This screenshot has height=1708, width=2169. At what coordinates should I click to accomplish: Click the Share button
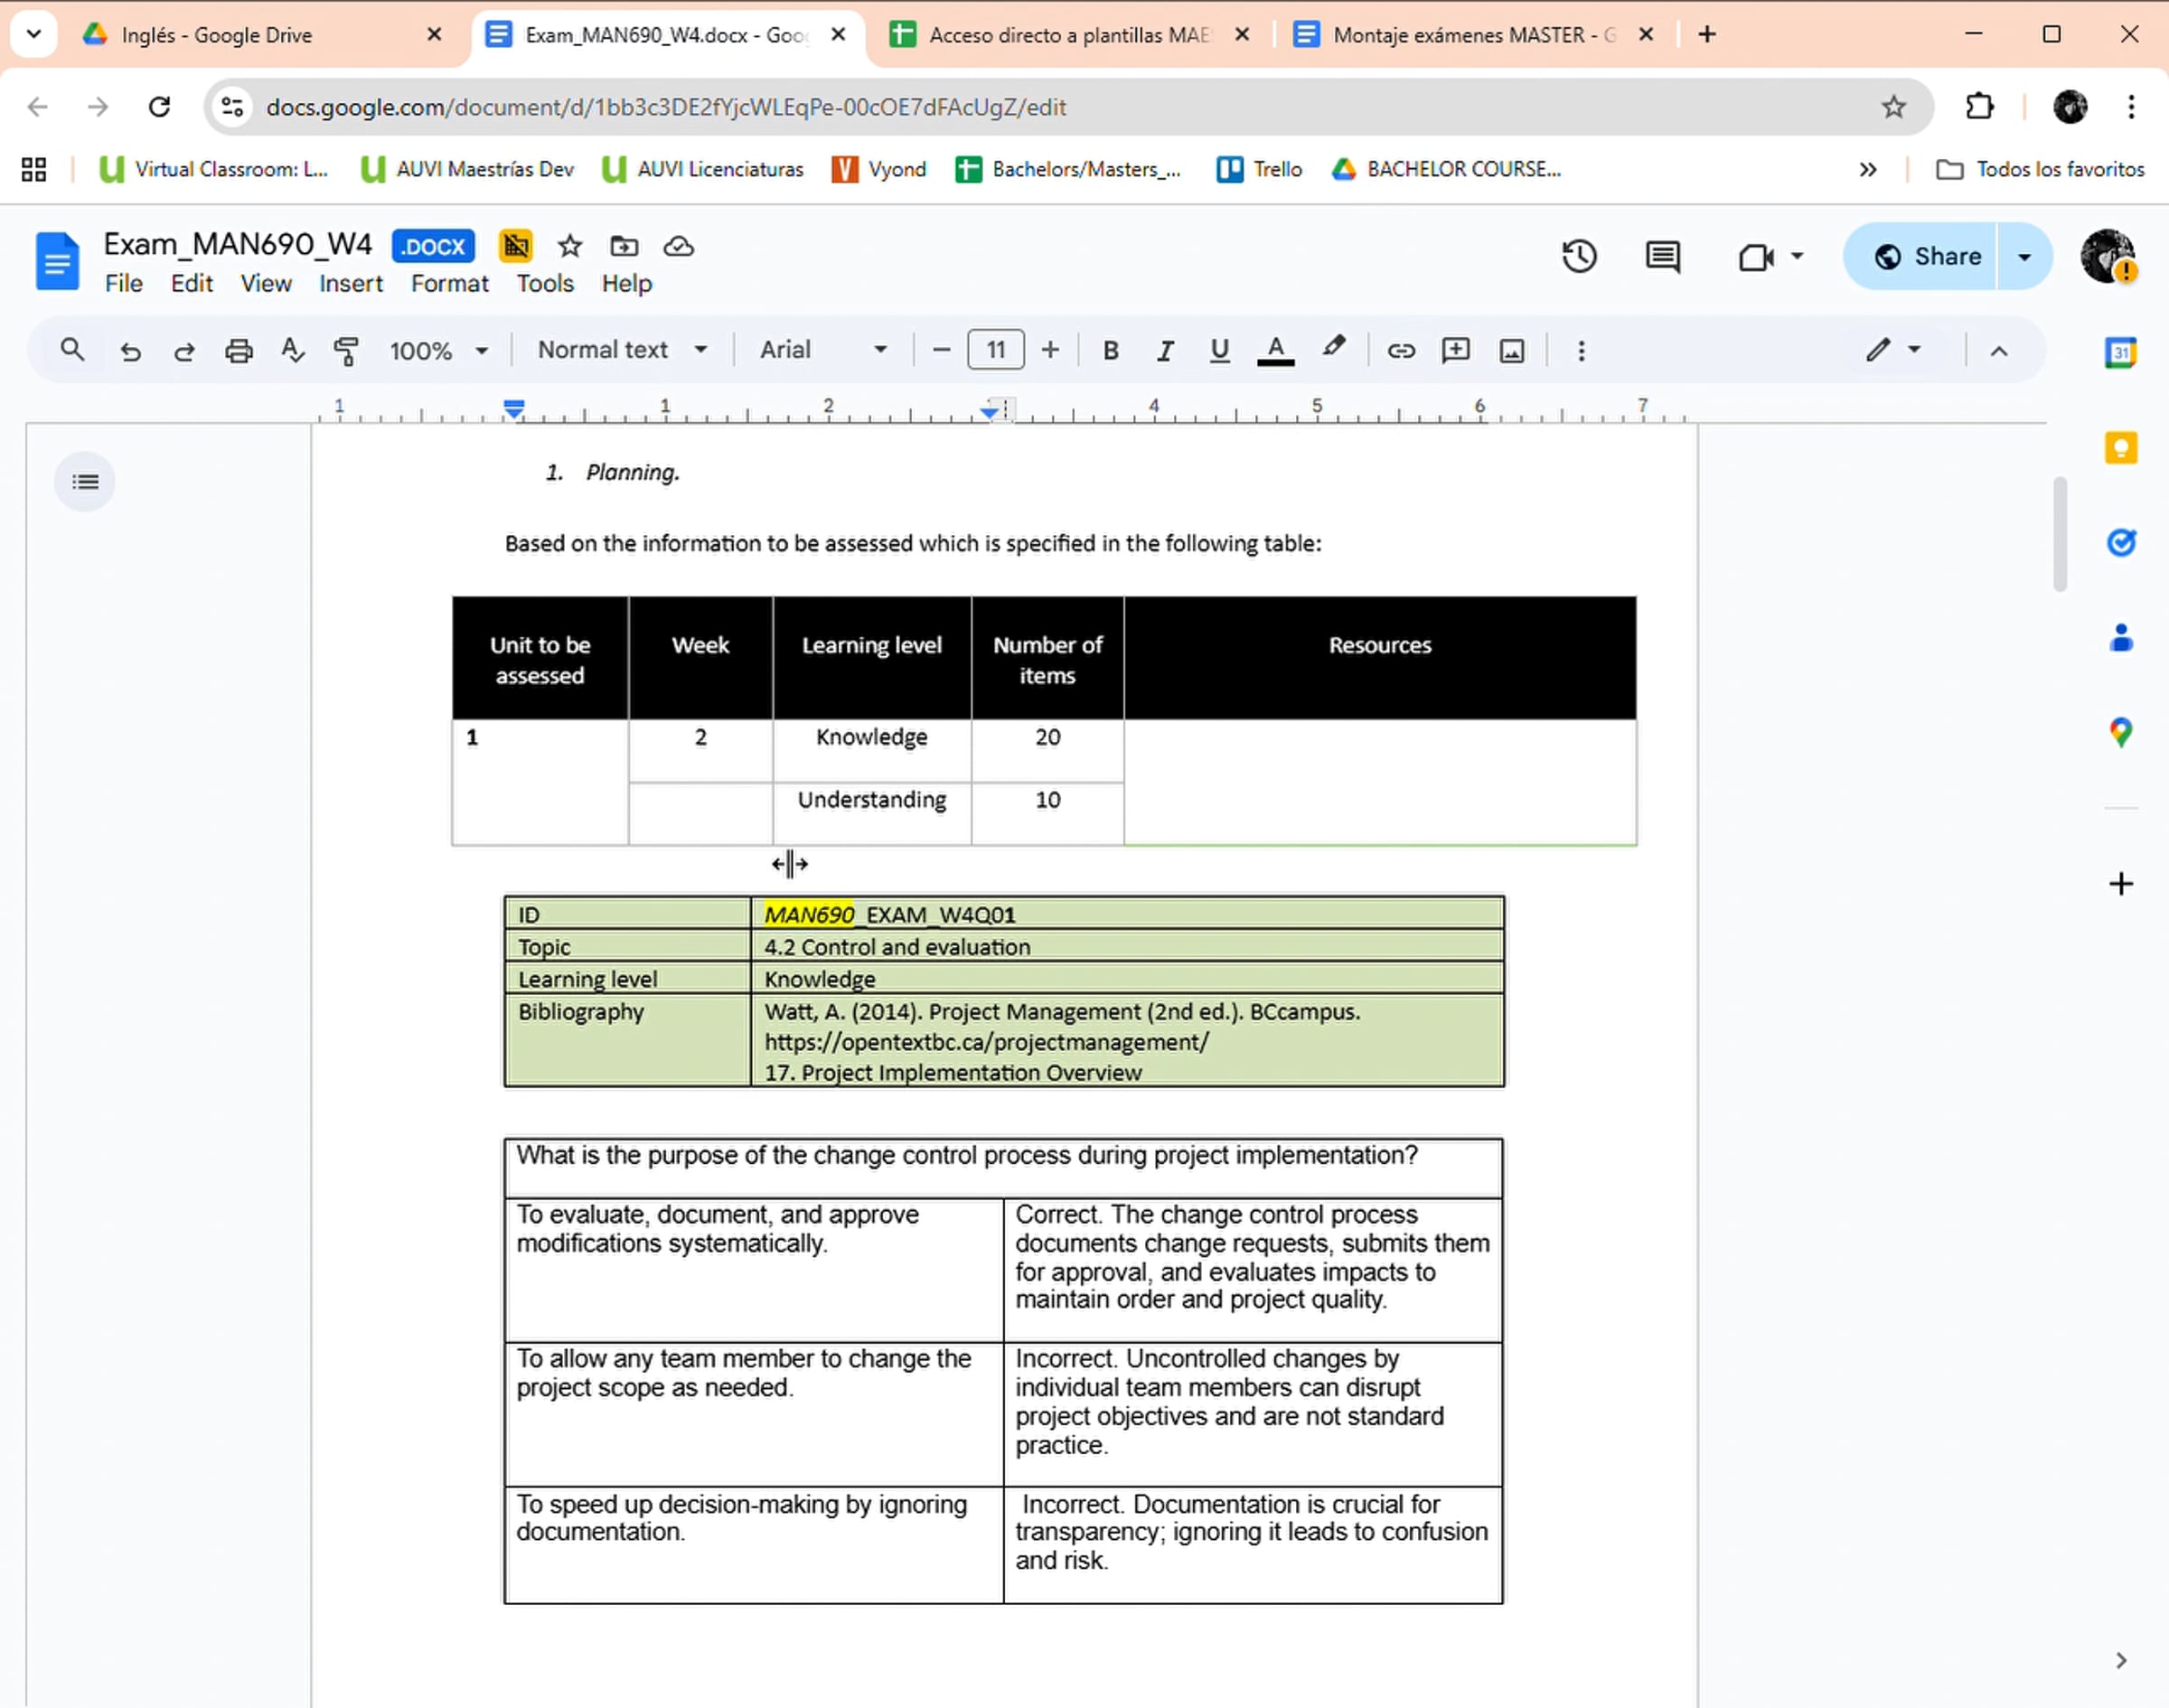(x=1925, y=257)
